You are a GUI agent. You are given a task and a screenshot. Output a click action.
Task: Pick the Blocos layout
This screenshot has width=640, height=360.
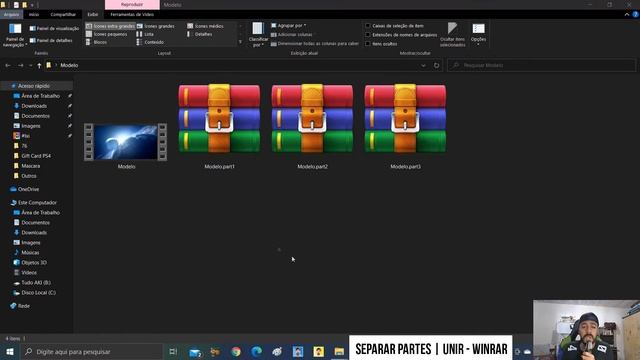(96, 42)
